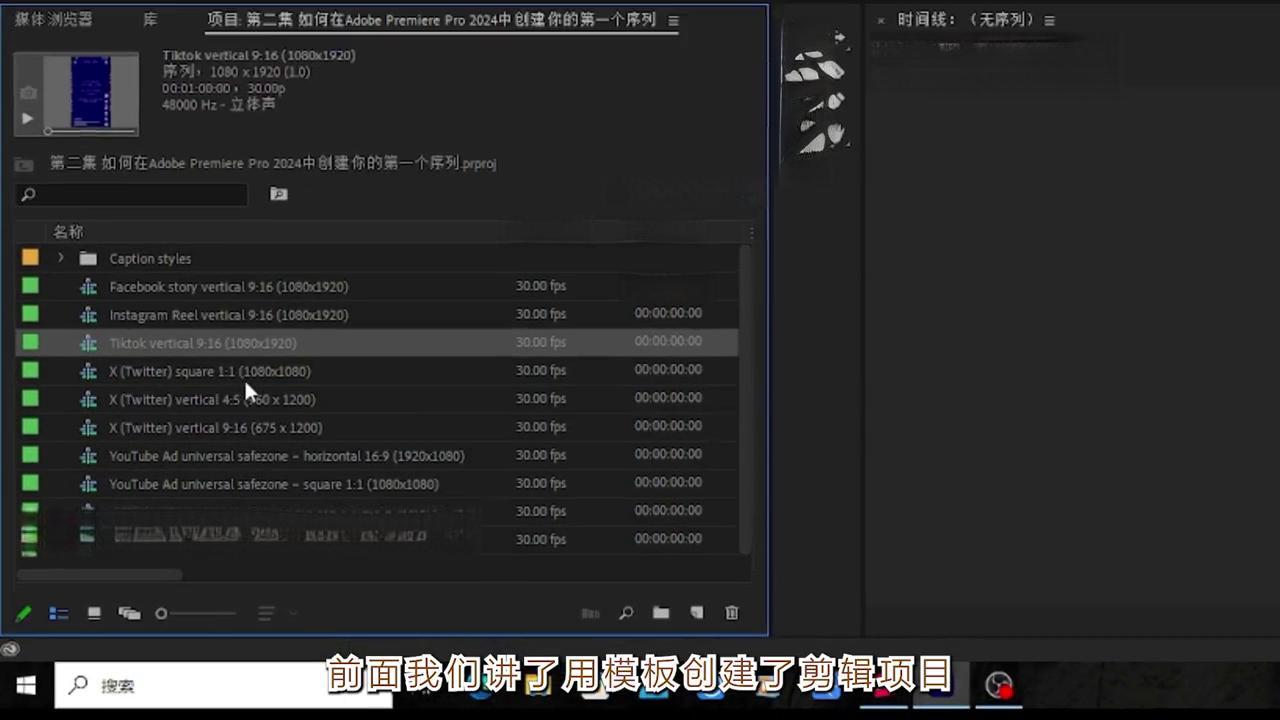The width and height of the screenshot is (1280, 720).
Task: Click the green label of the Tiktok vertical row
Action: [x=30, y=342]
